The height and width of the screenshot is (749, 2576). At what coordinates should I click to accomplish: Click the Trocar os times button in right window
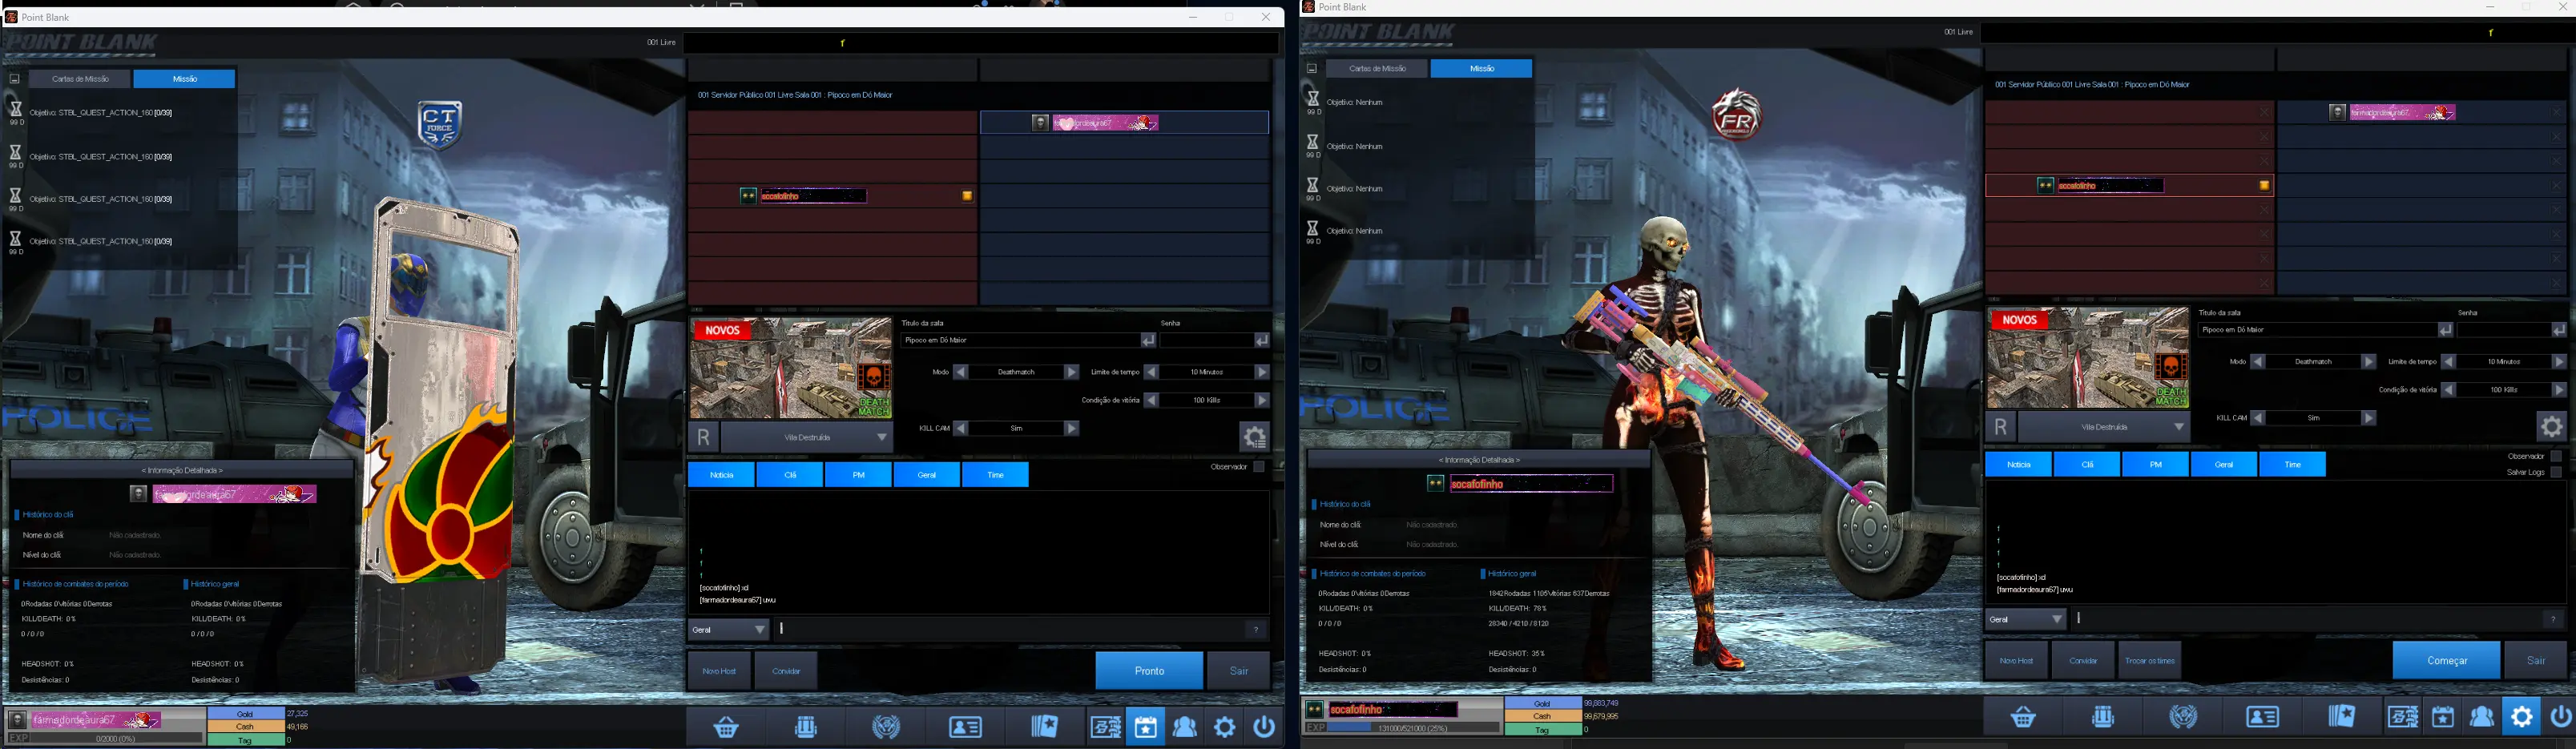pyautogui.click(x=2149, y=661)
